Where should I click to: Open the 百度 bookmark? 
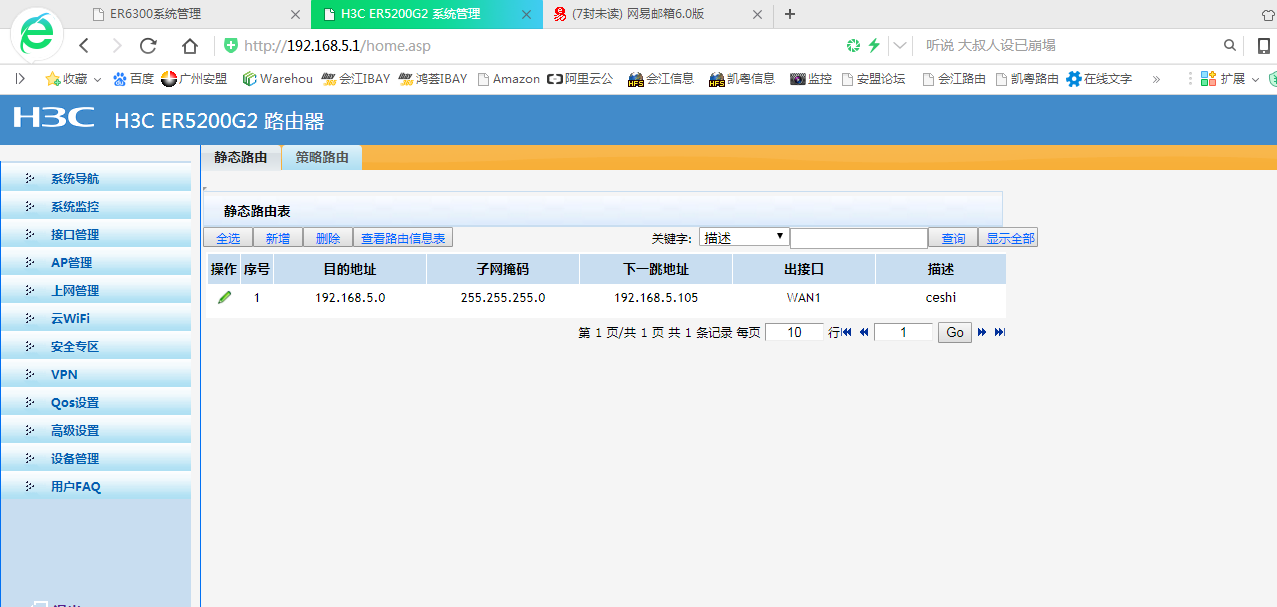pos(134,78)
